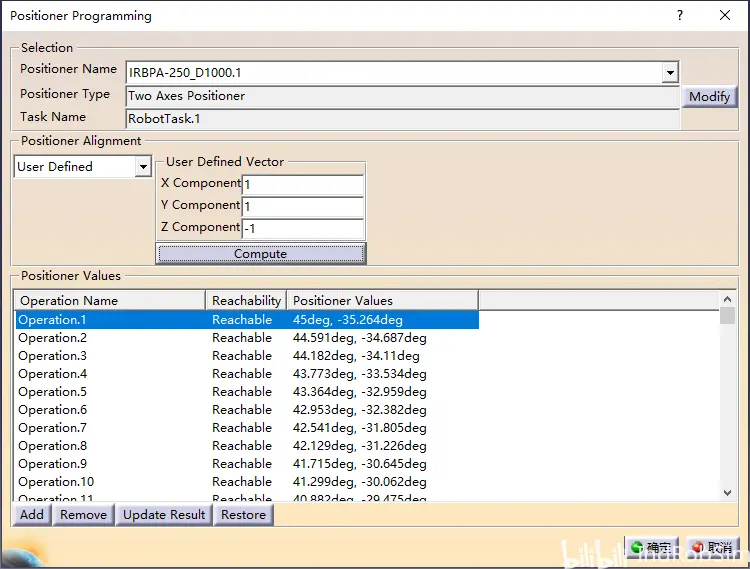Click the Operation Name column header

tap(110, 300)
